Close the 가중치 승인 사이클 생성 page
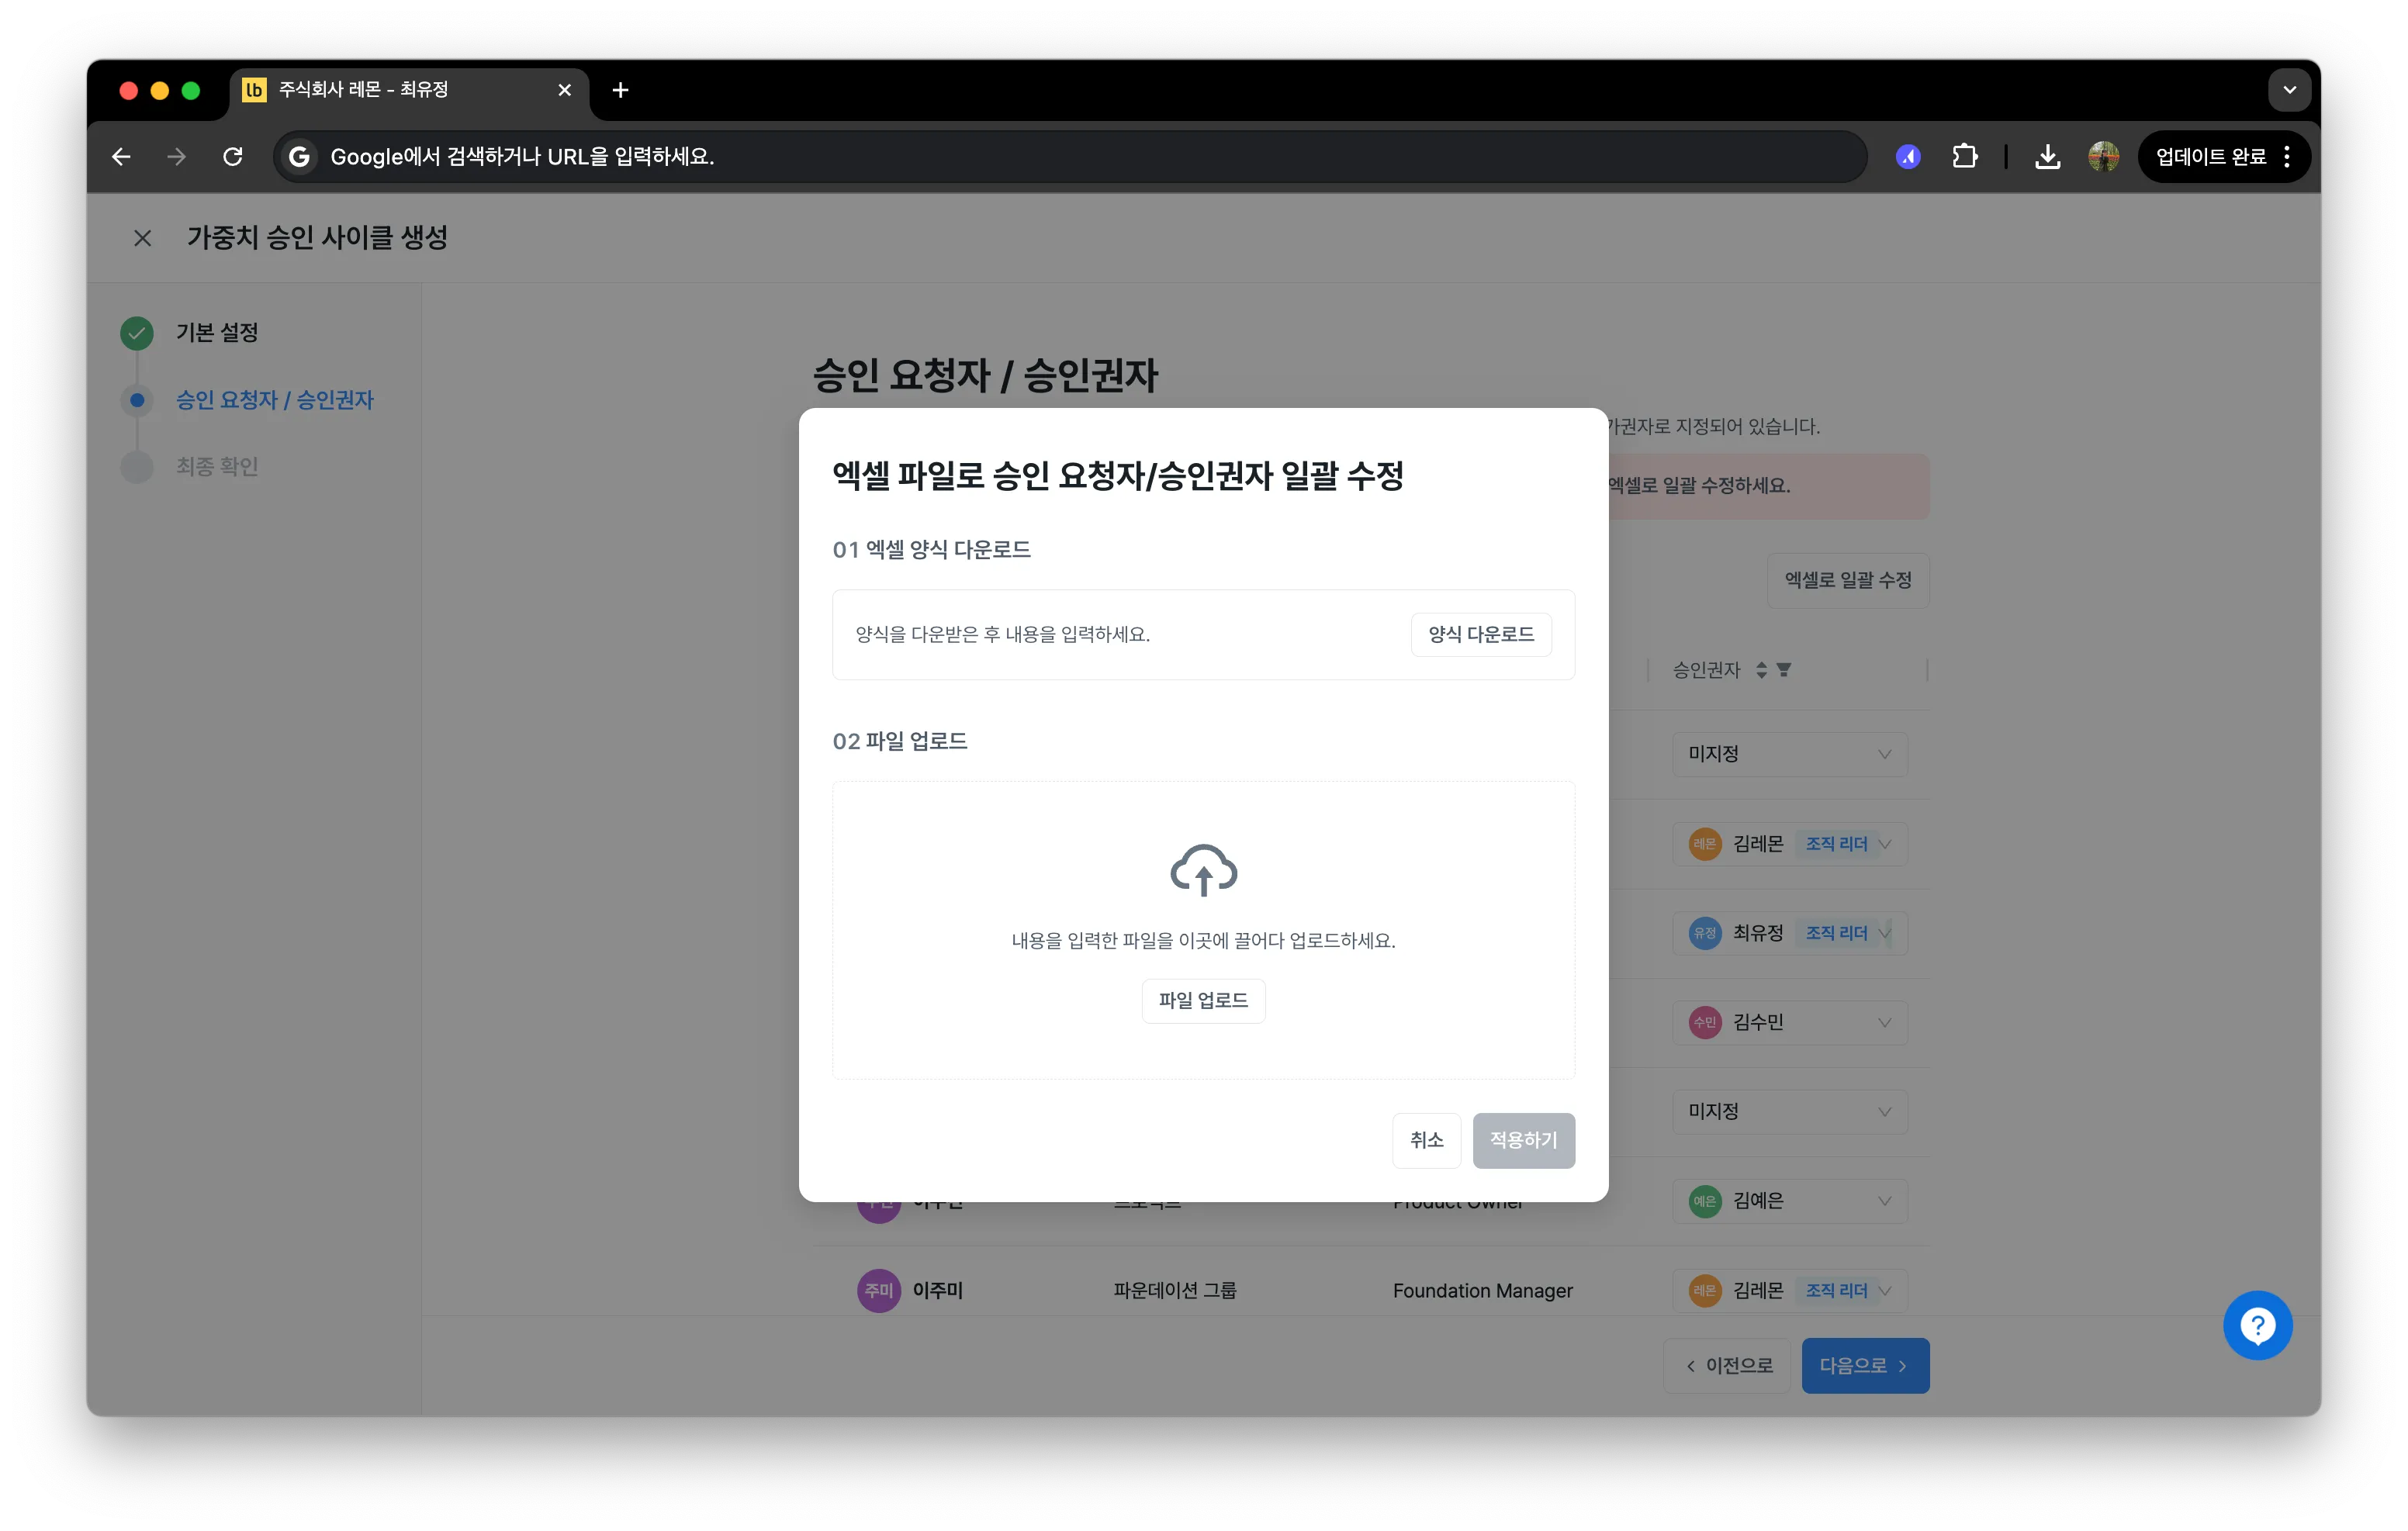This screenshot has height=1531, width=2408. (143, 238)
